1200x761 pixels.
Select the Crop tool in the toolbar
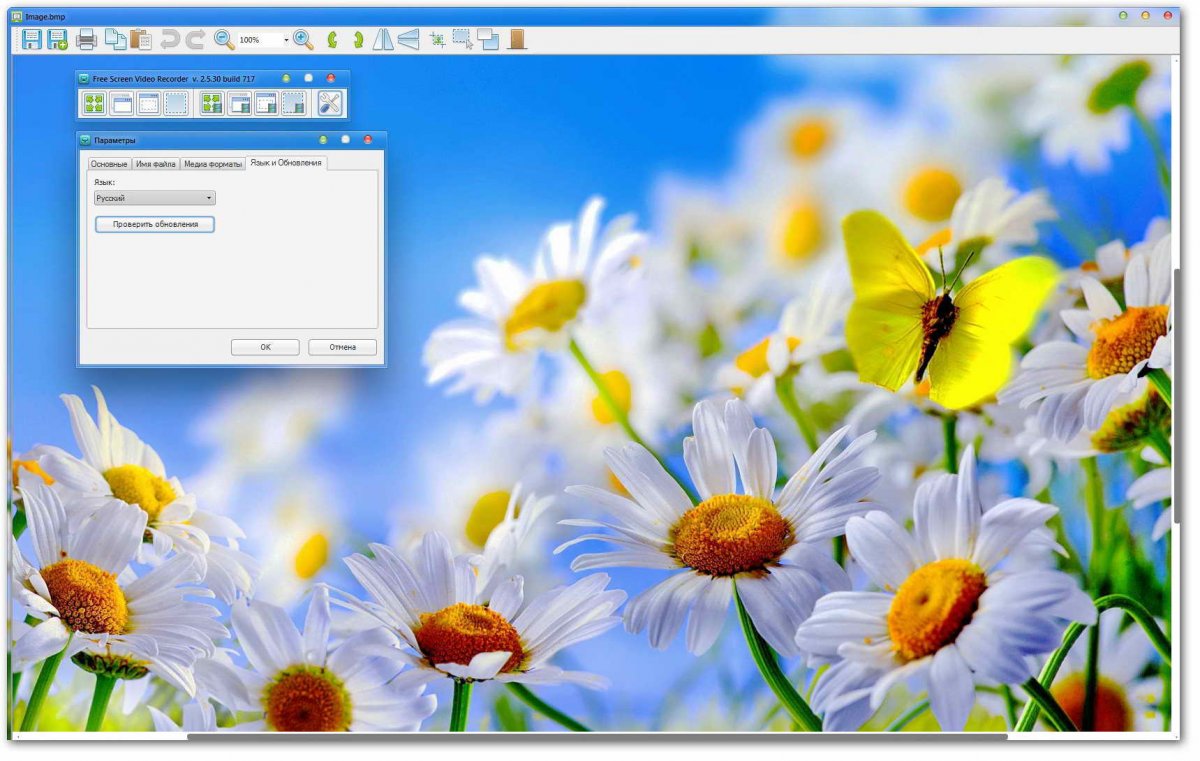437,40
